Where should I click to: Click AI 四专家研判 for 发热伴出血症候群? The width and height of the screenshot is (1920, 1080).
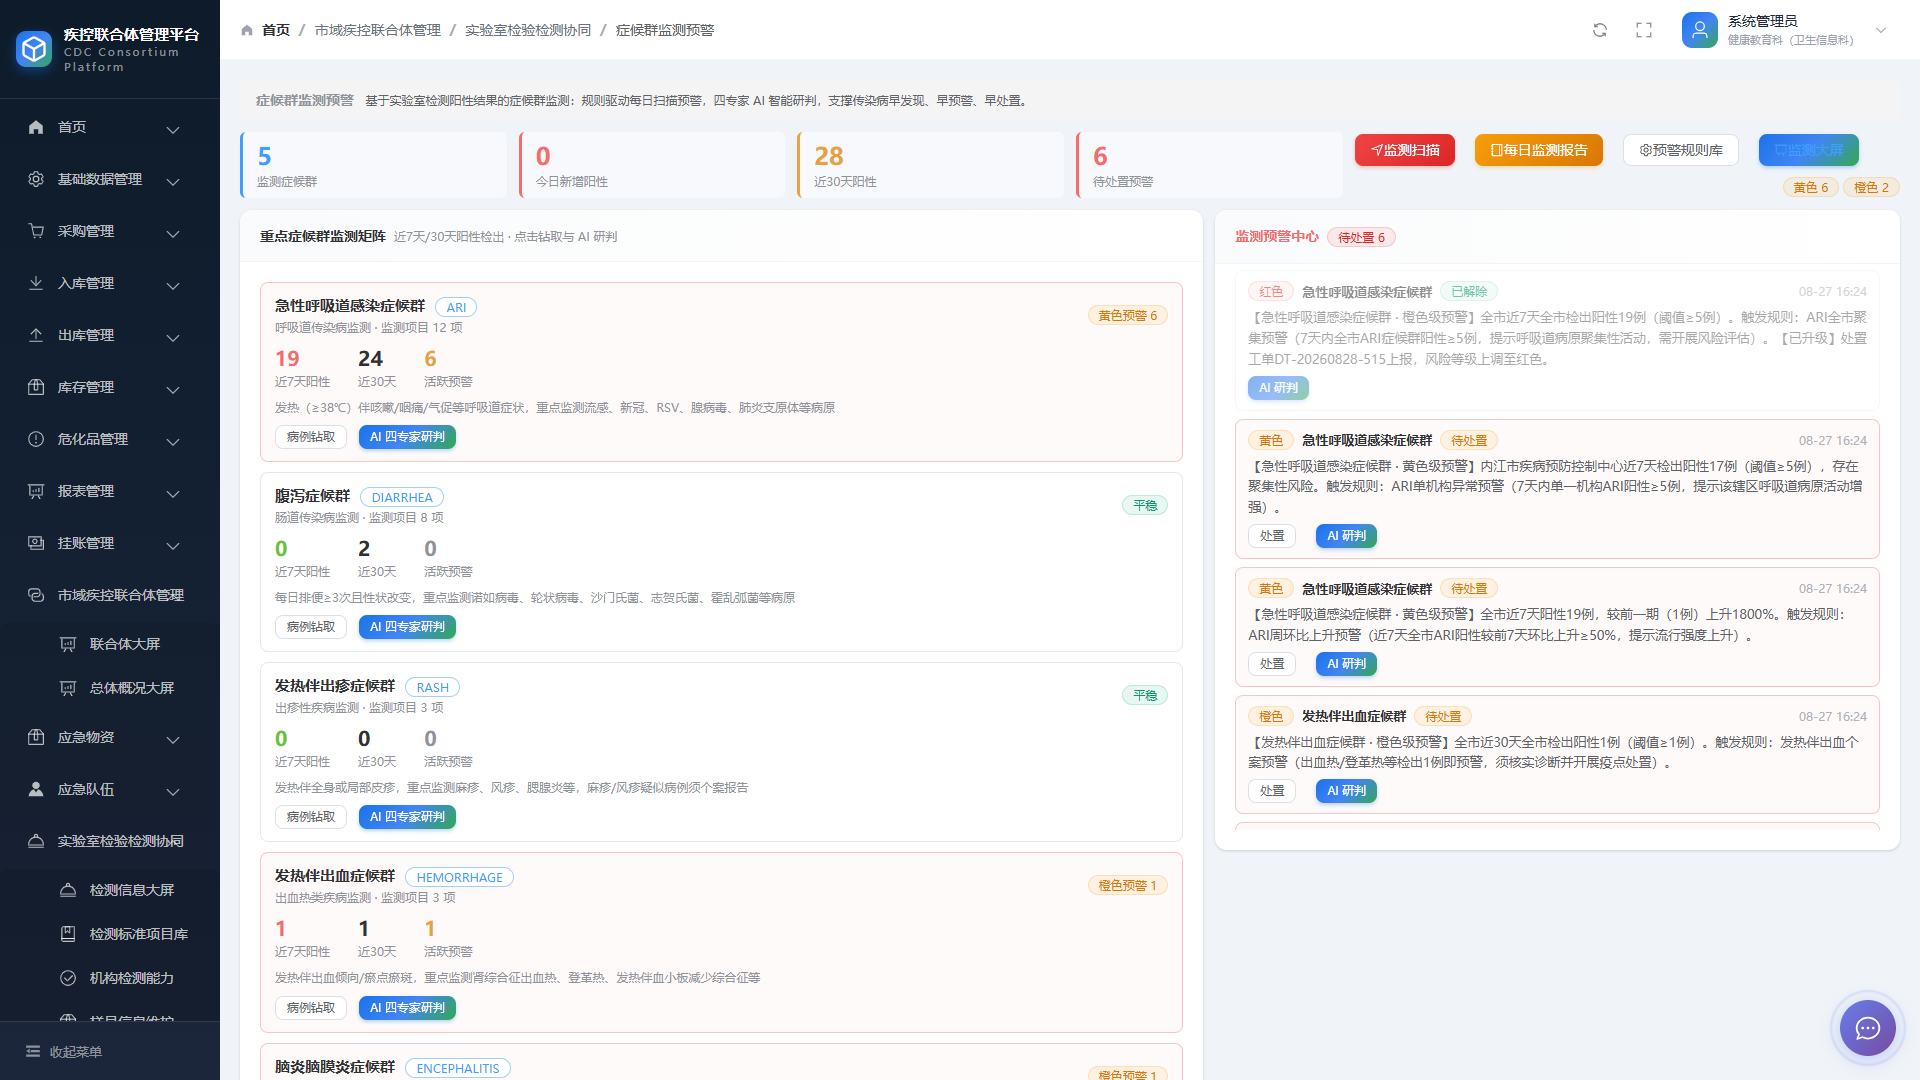pyautogui.click(x=407, y=1008)
